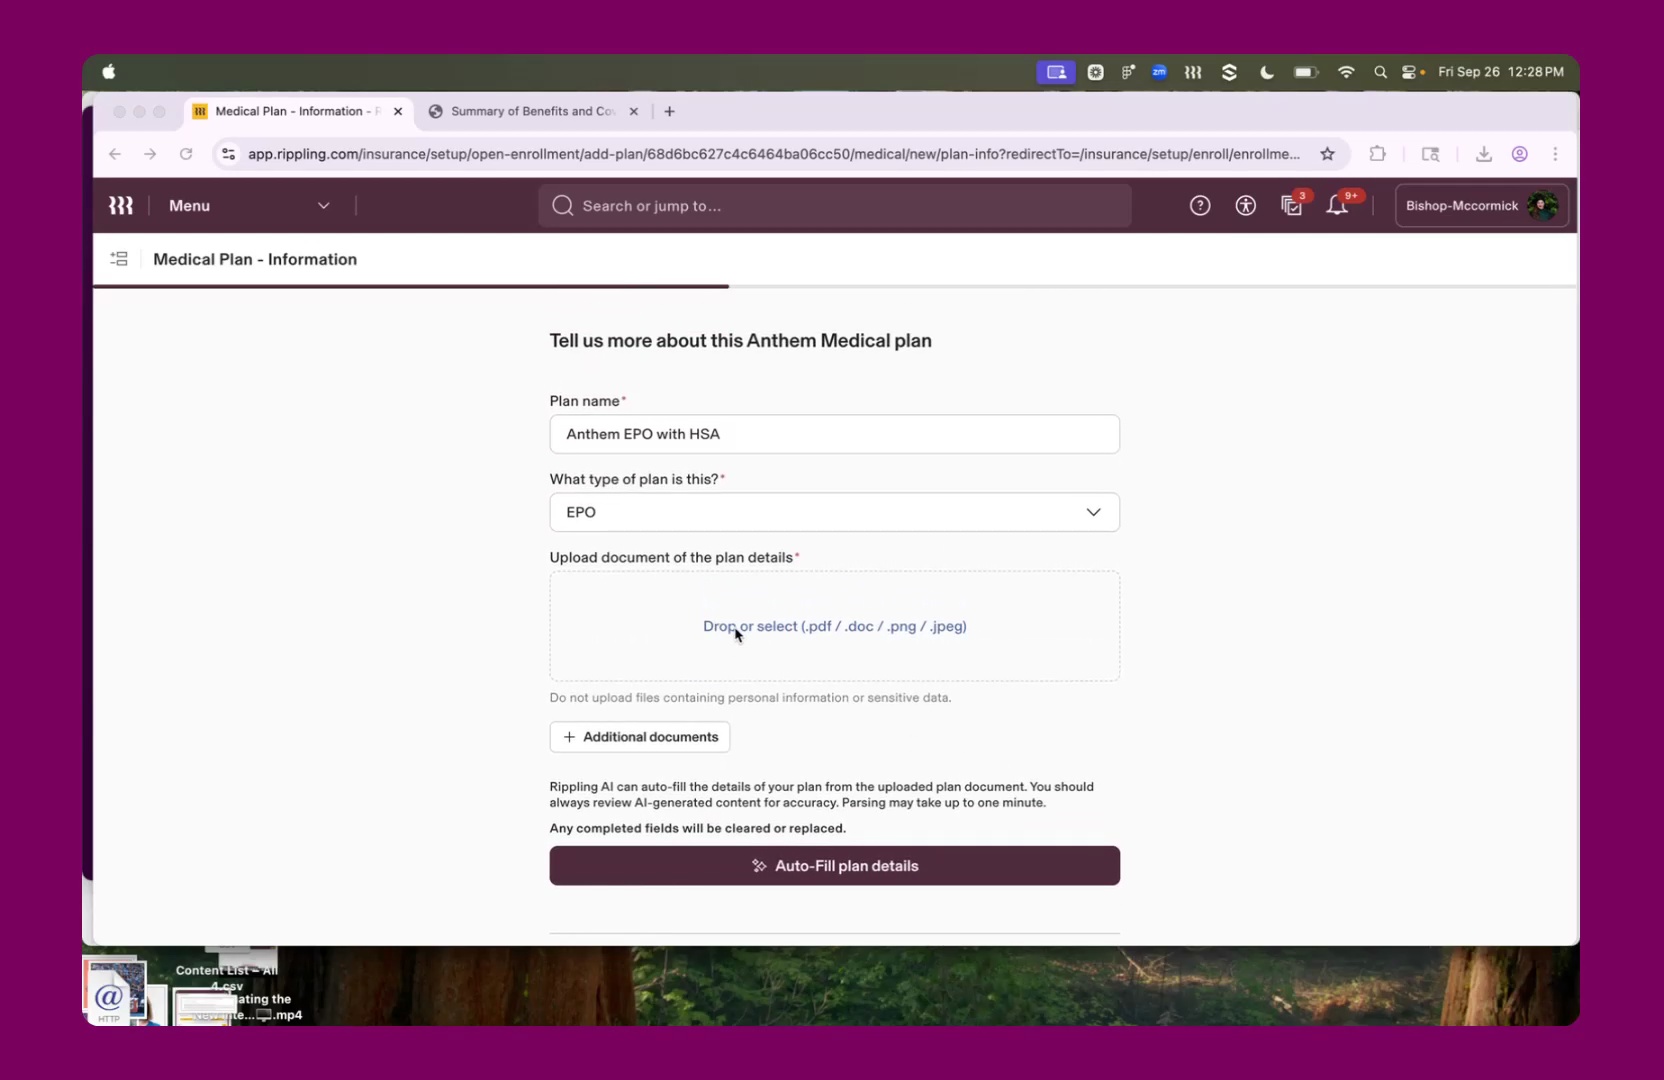The width and height of the screenshot is (1664, 1080).
Task: Open browser extensions puzzle icon
Action: pyautogui.click(x=1378, y=154)
